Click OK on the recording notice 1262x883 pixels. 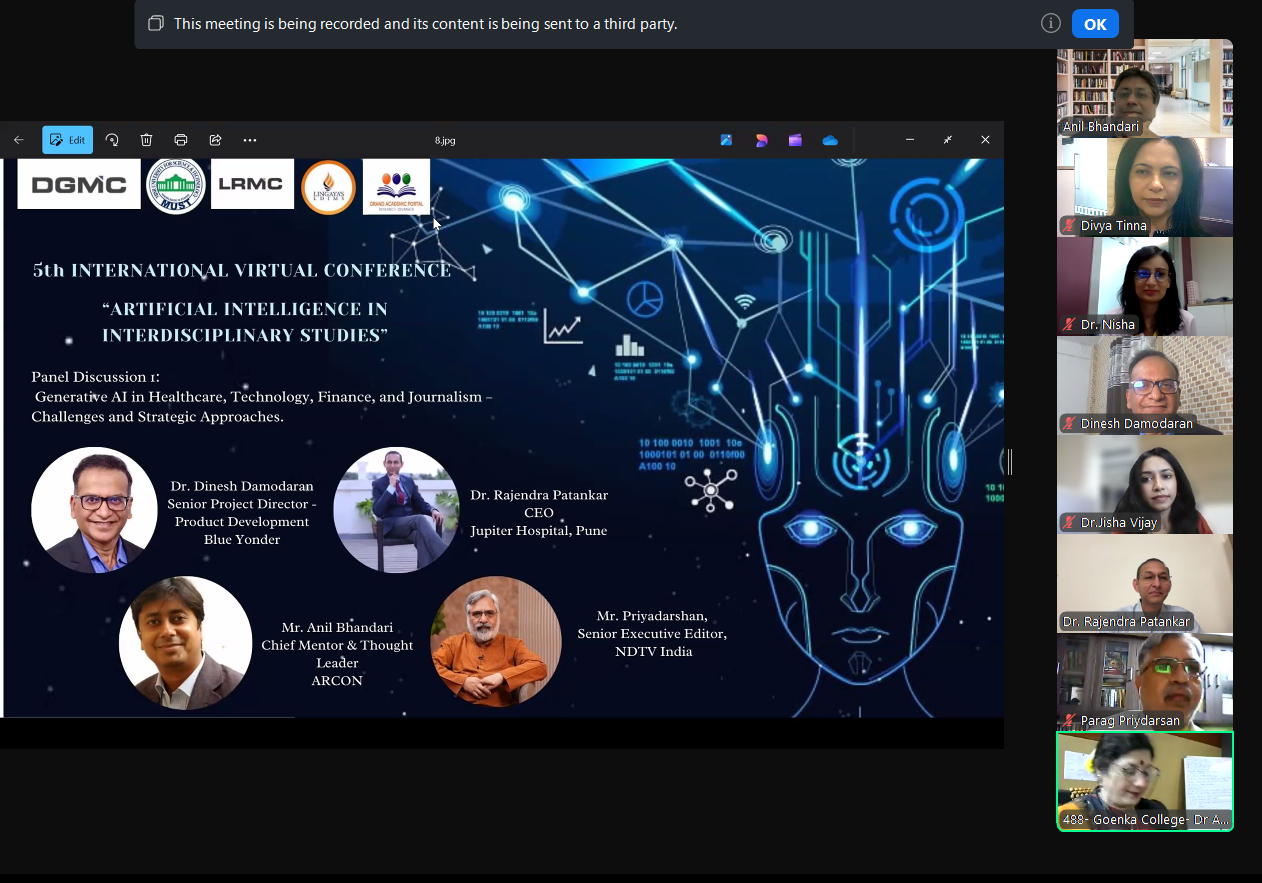pos(1095,24)
